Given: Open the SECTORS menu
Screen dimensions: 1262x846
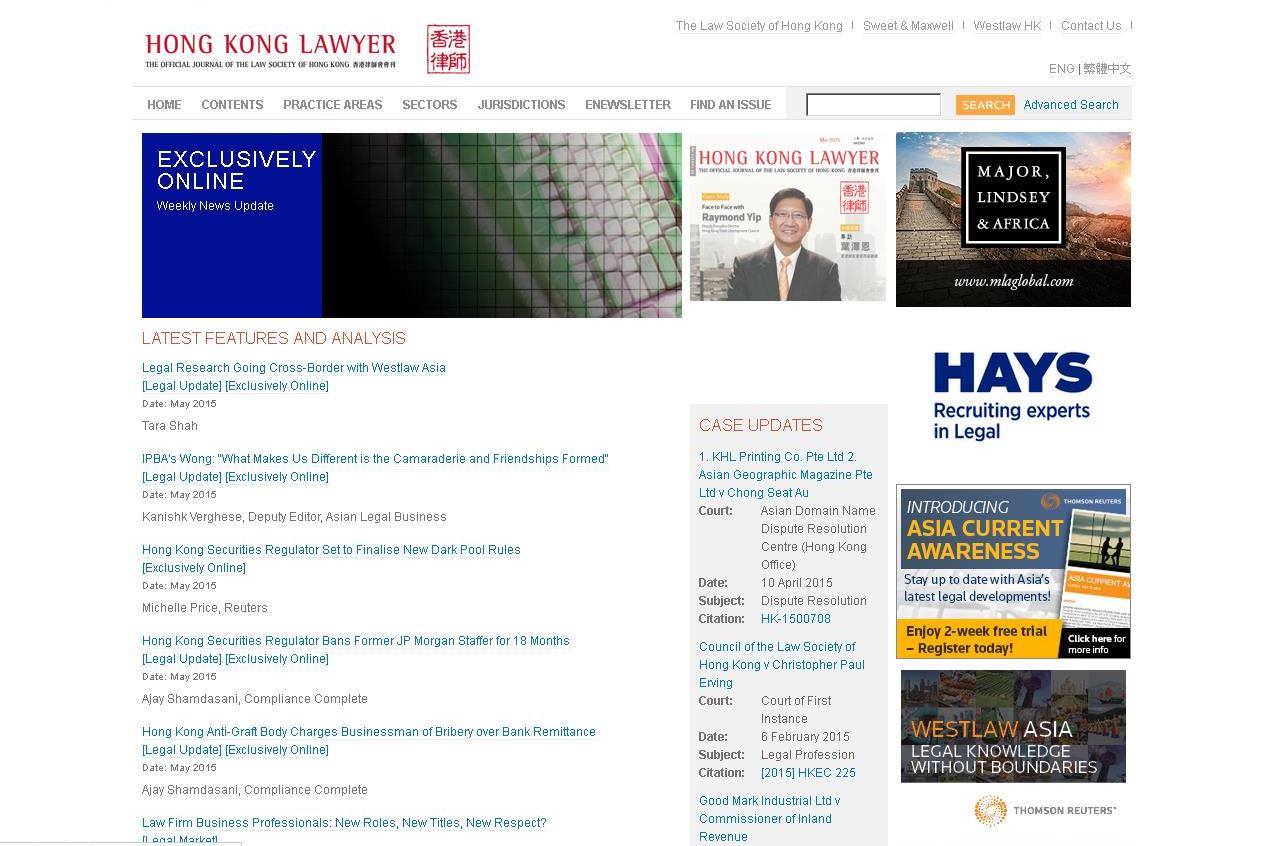Looking at the screenshot, I should [430, 104].
